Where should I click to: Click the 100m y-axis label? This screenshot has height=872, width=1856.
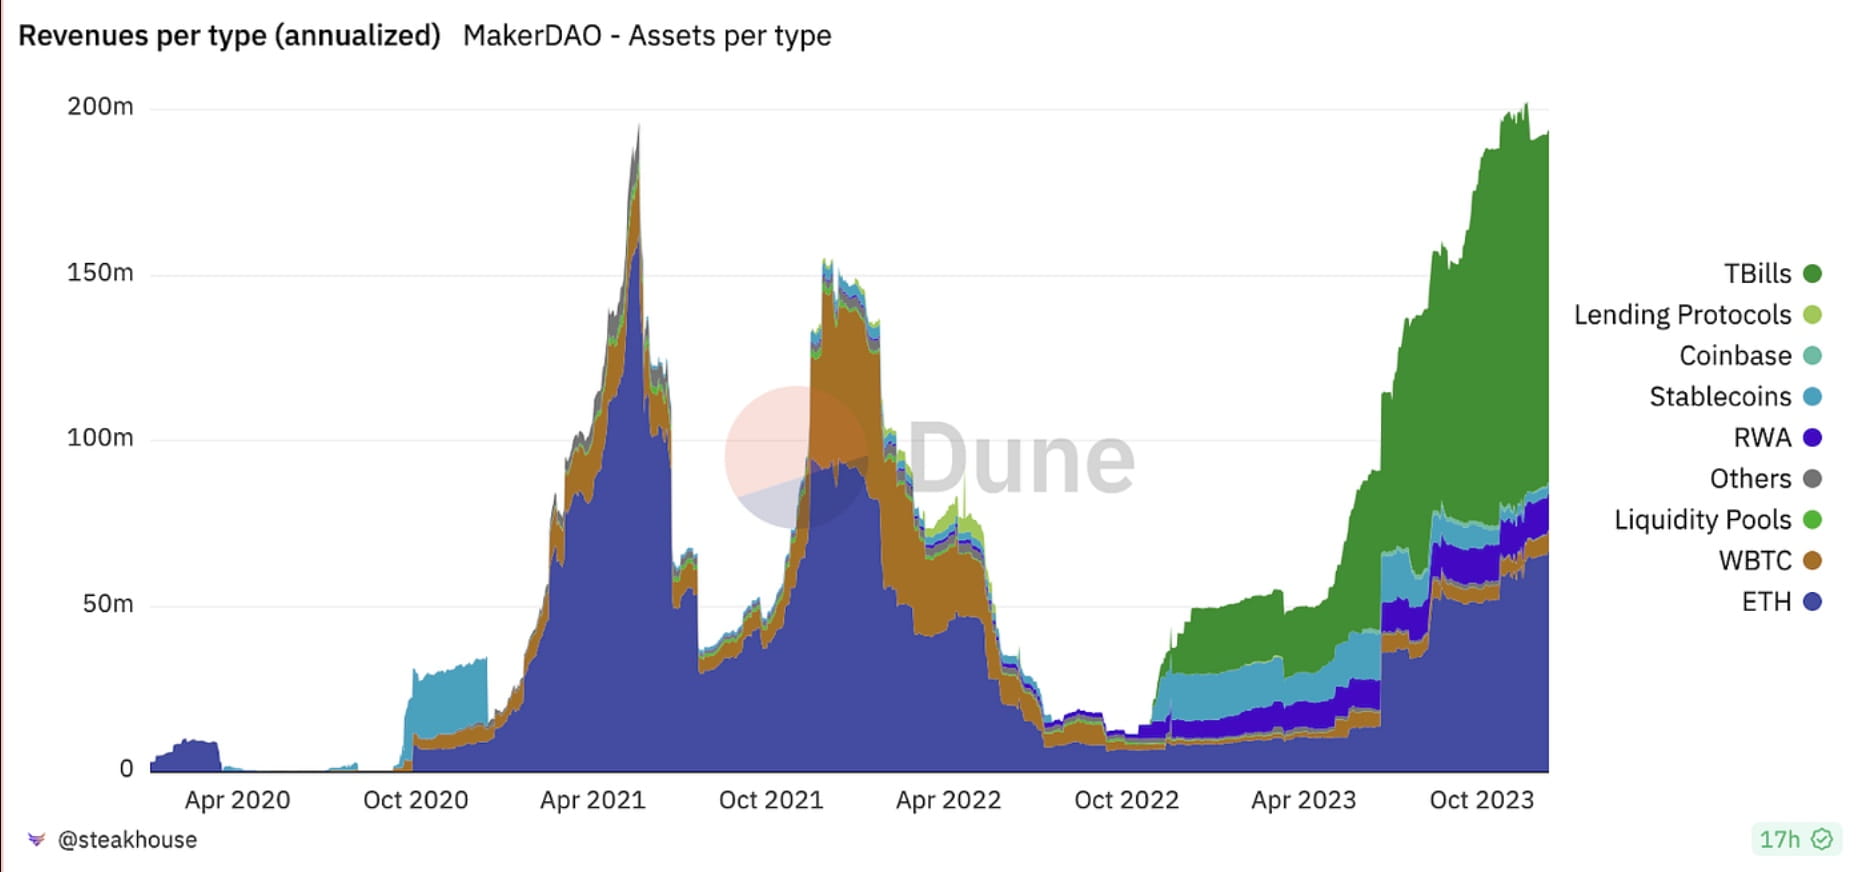point(100,437)
